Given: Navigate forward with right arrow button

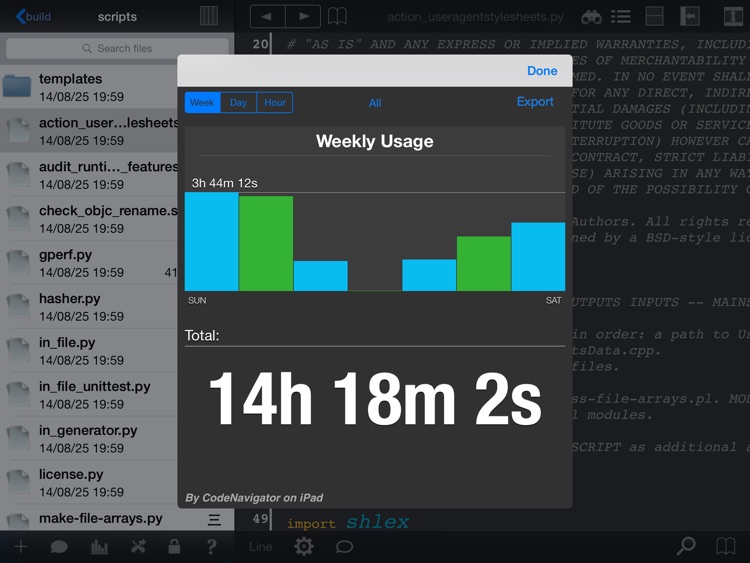Looking at the screenshot, I should [303, 16].
